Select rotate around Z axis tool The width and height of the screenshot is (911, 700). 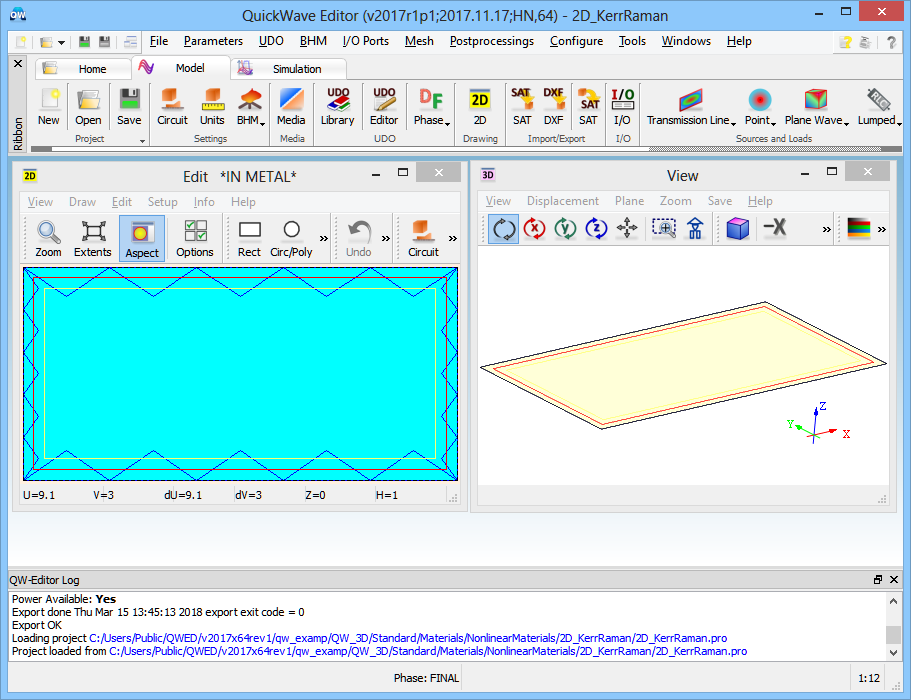[597, 229]
